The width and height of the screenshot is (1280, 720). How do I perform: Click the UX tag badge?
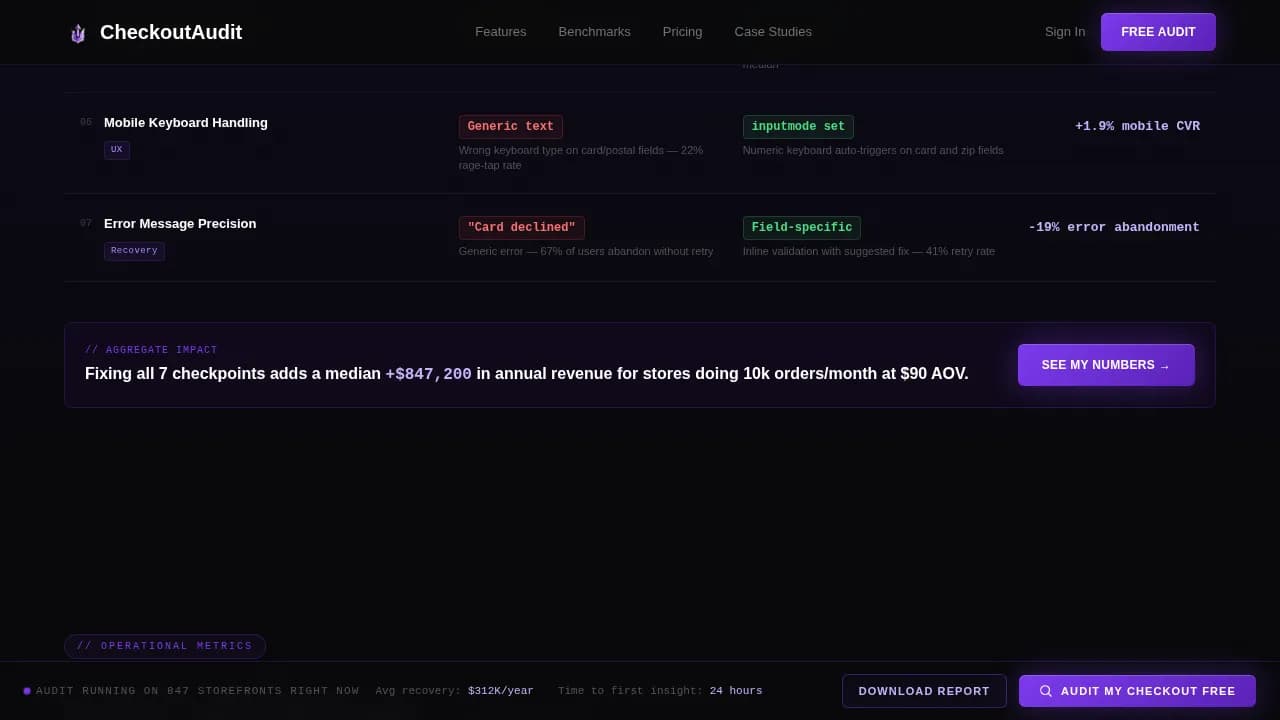(117, 150)
